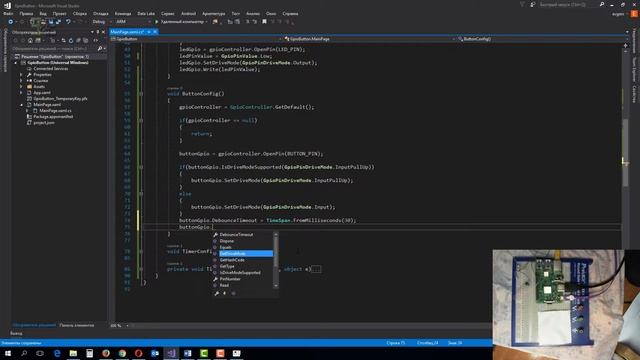Select Package.appxmanifest in Solution Explorer

(53, 117)
